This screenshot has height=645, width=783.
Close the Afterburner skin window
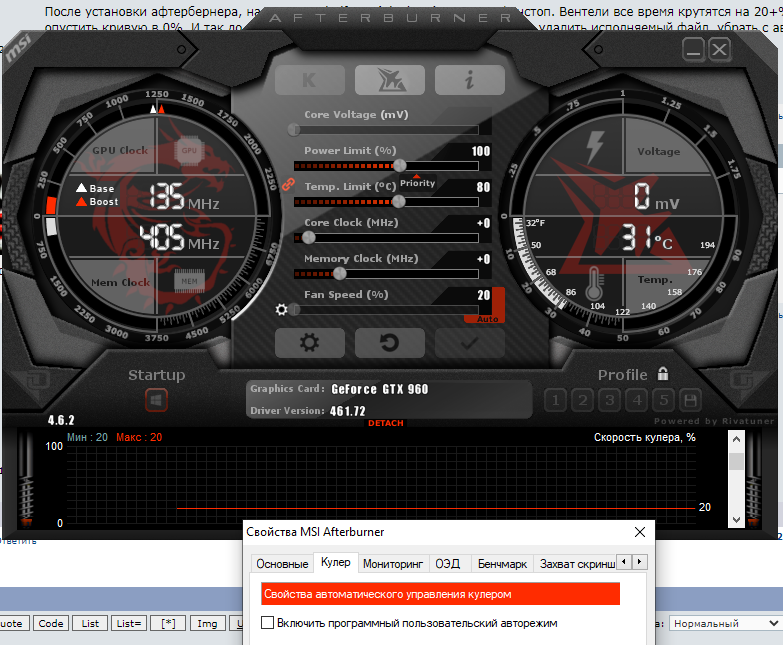point(720,49)
